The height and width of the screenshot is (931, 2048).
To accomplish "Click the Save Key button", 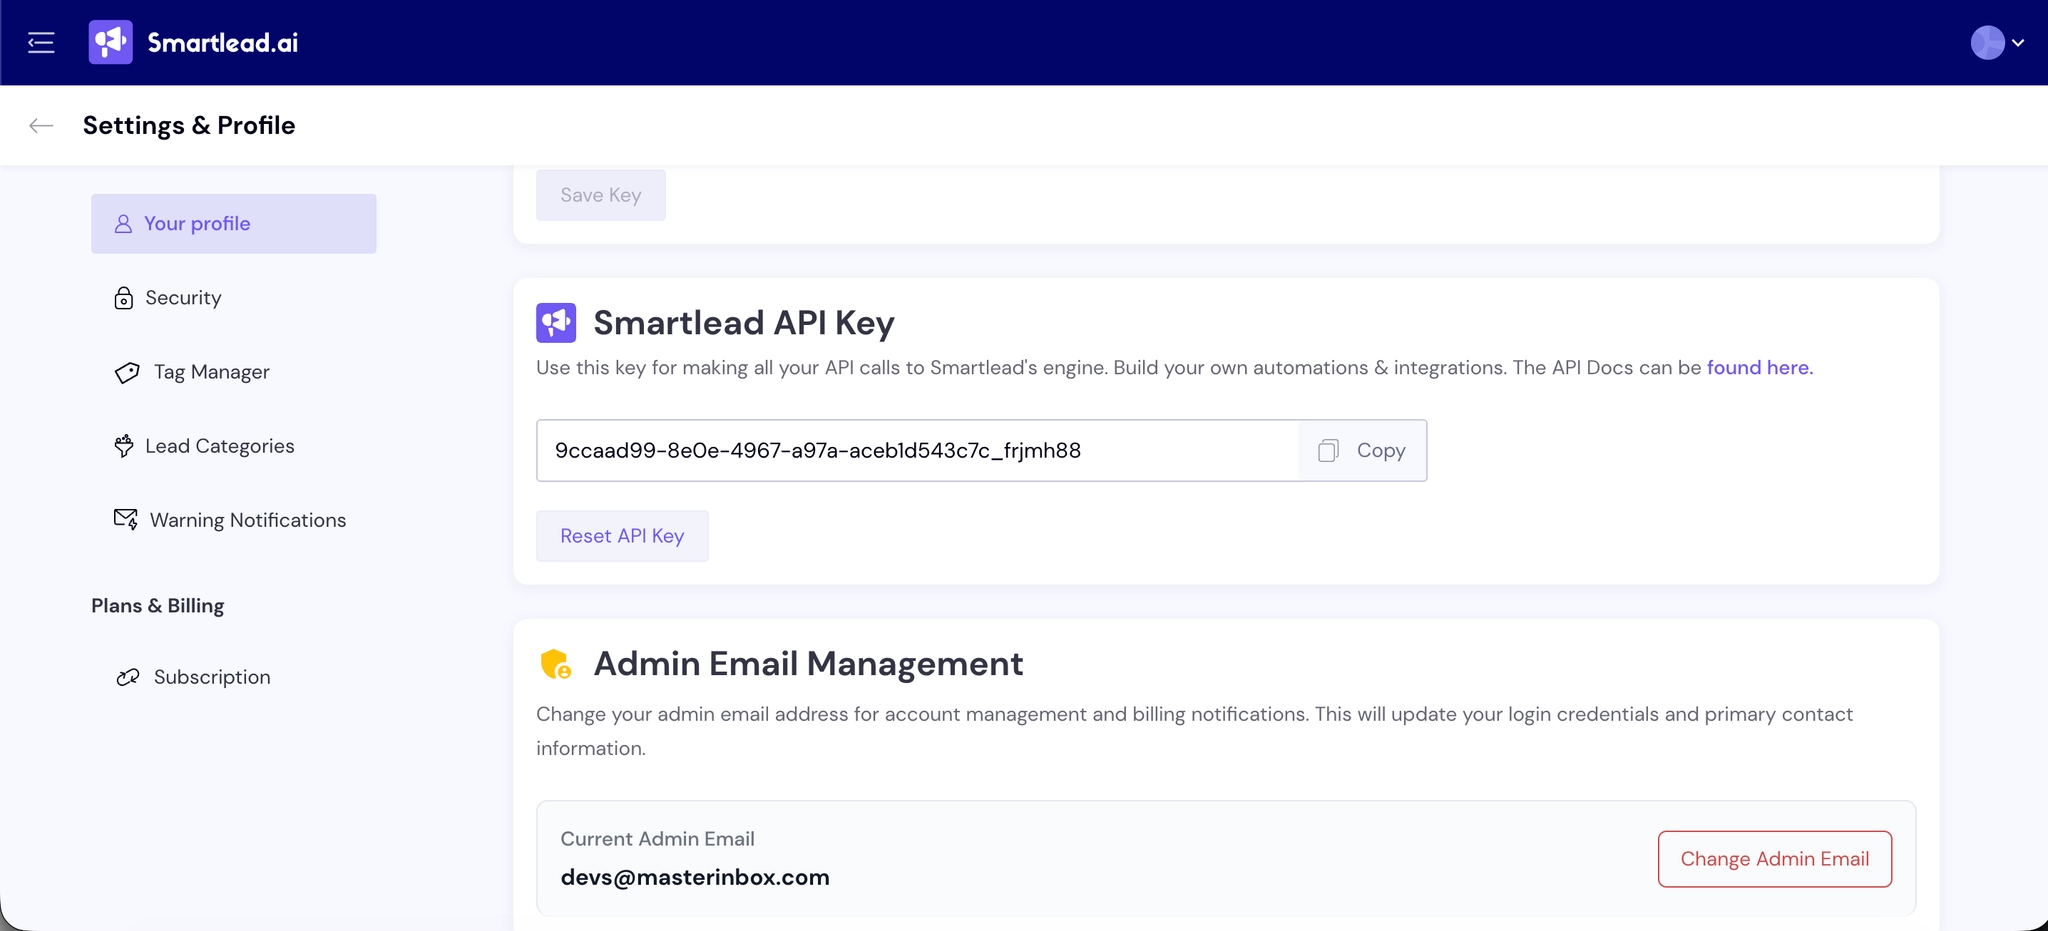I will [600, 195].
